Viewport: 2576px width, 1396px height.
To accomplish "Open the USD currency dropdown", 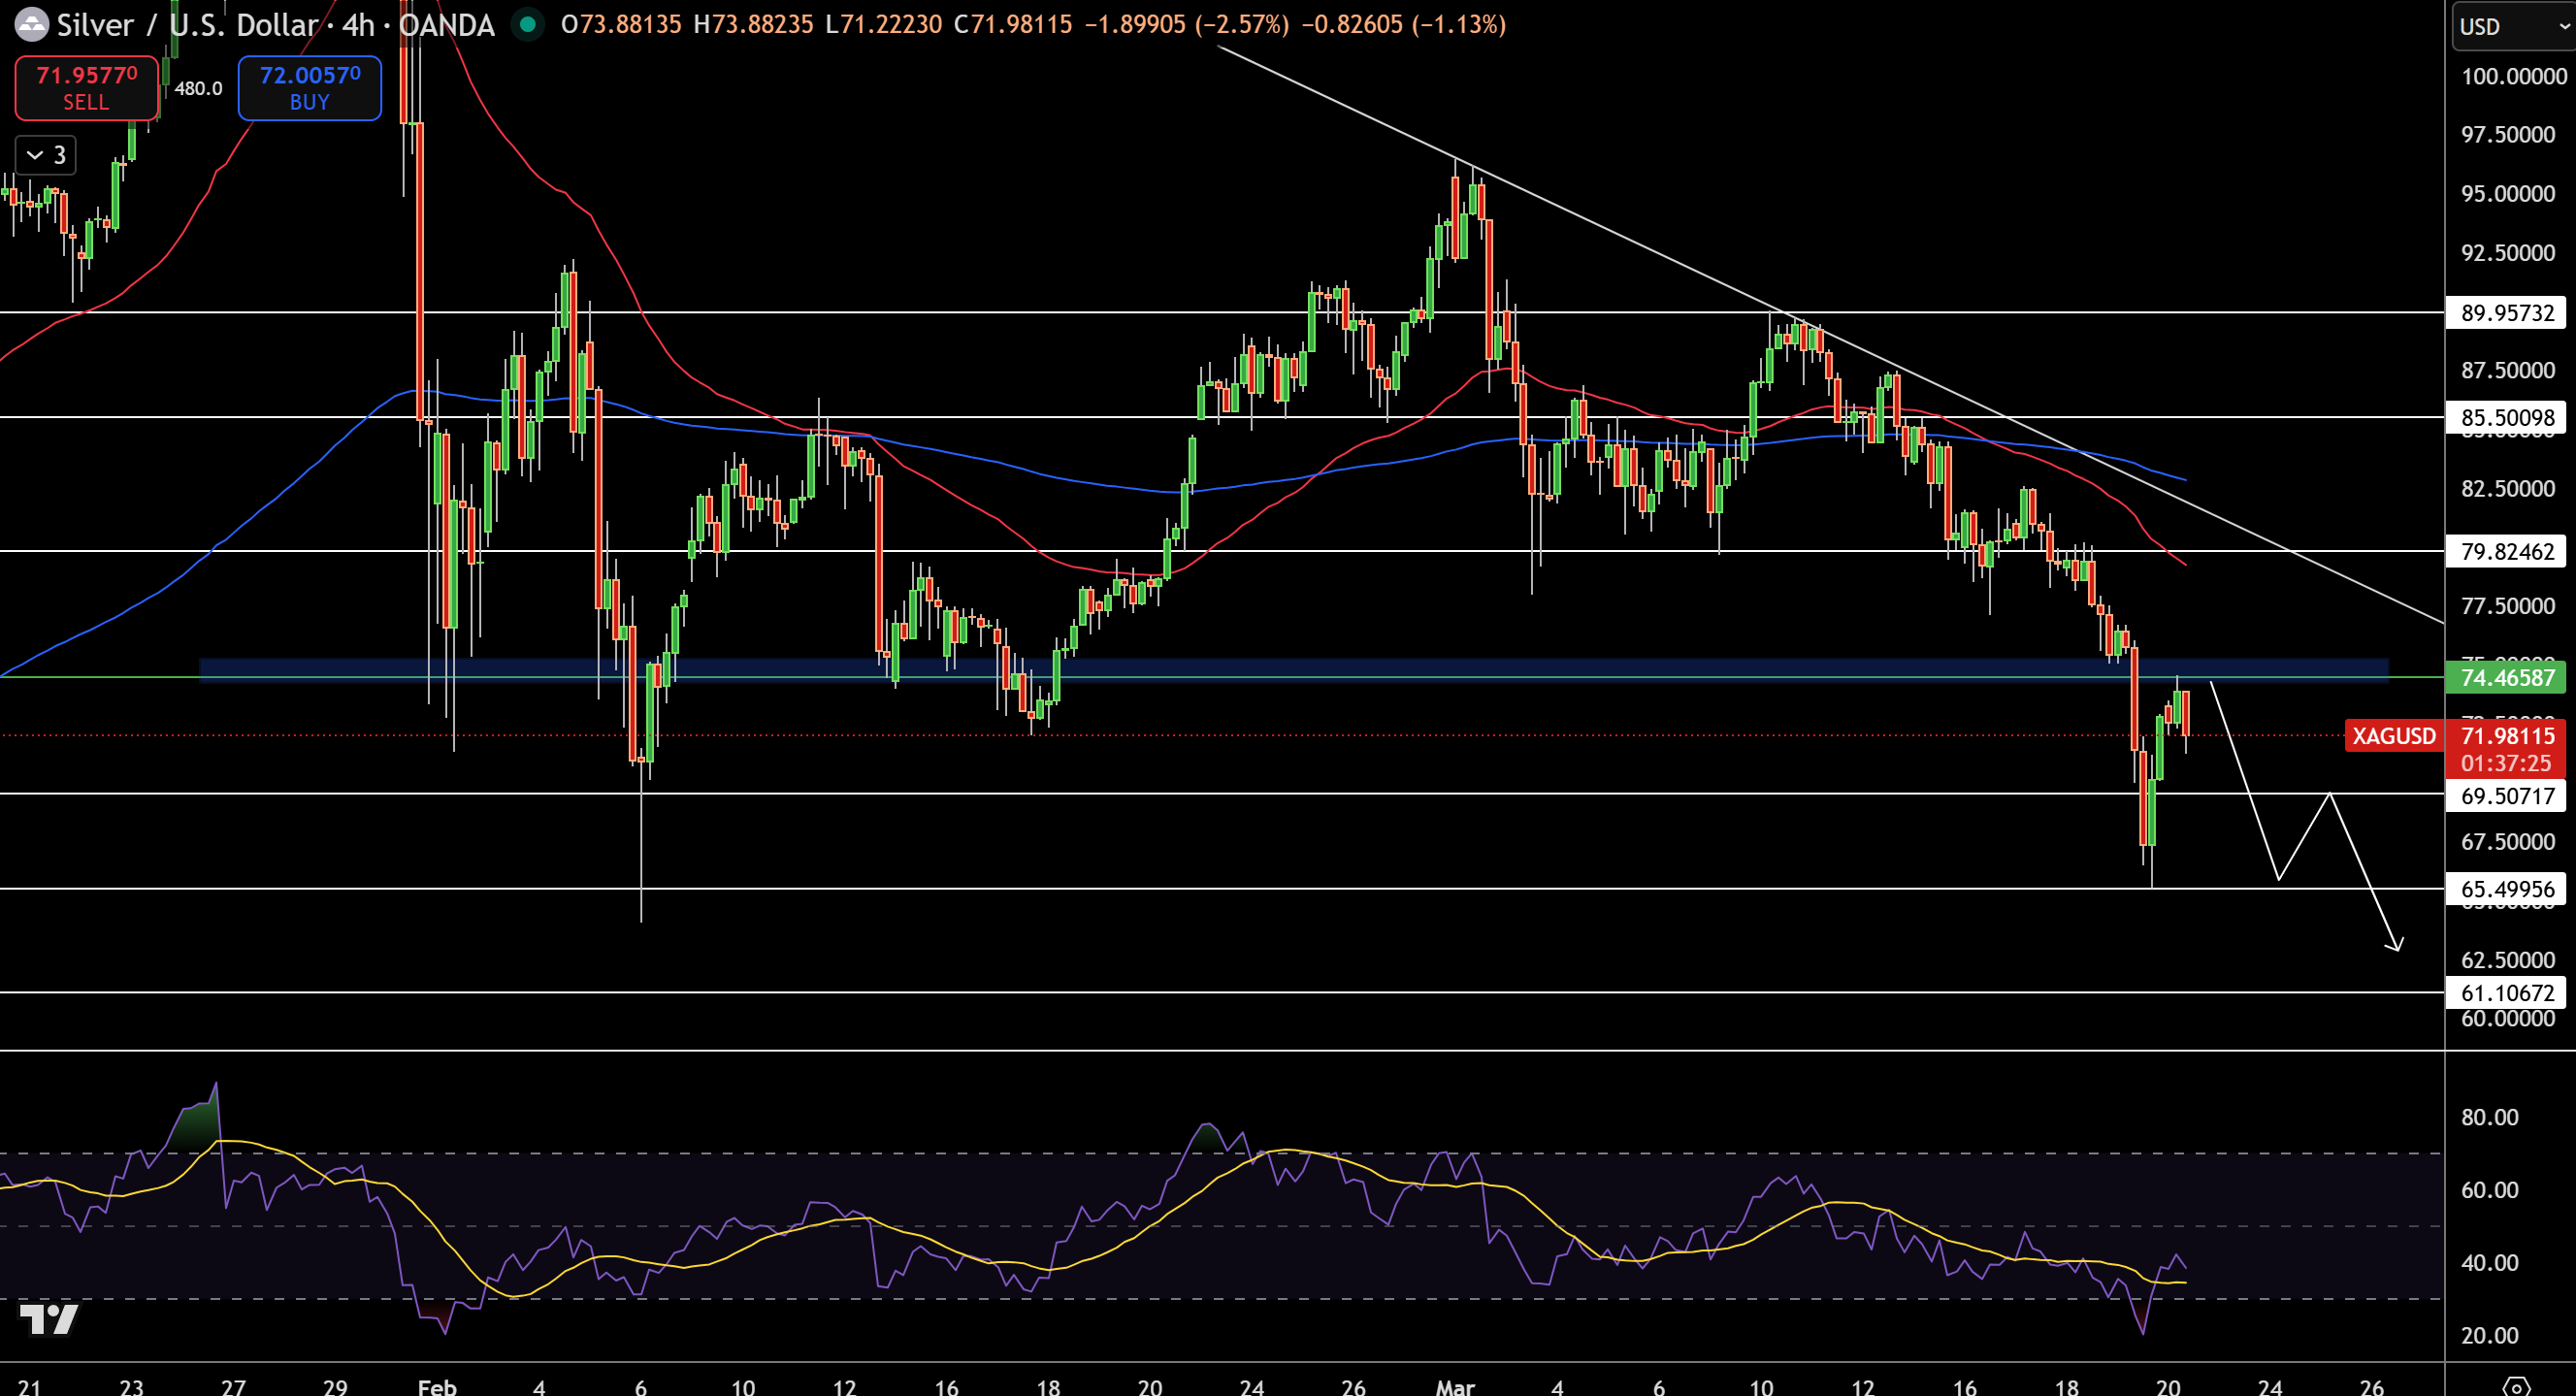I will coord(2513,26).
